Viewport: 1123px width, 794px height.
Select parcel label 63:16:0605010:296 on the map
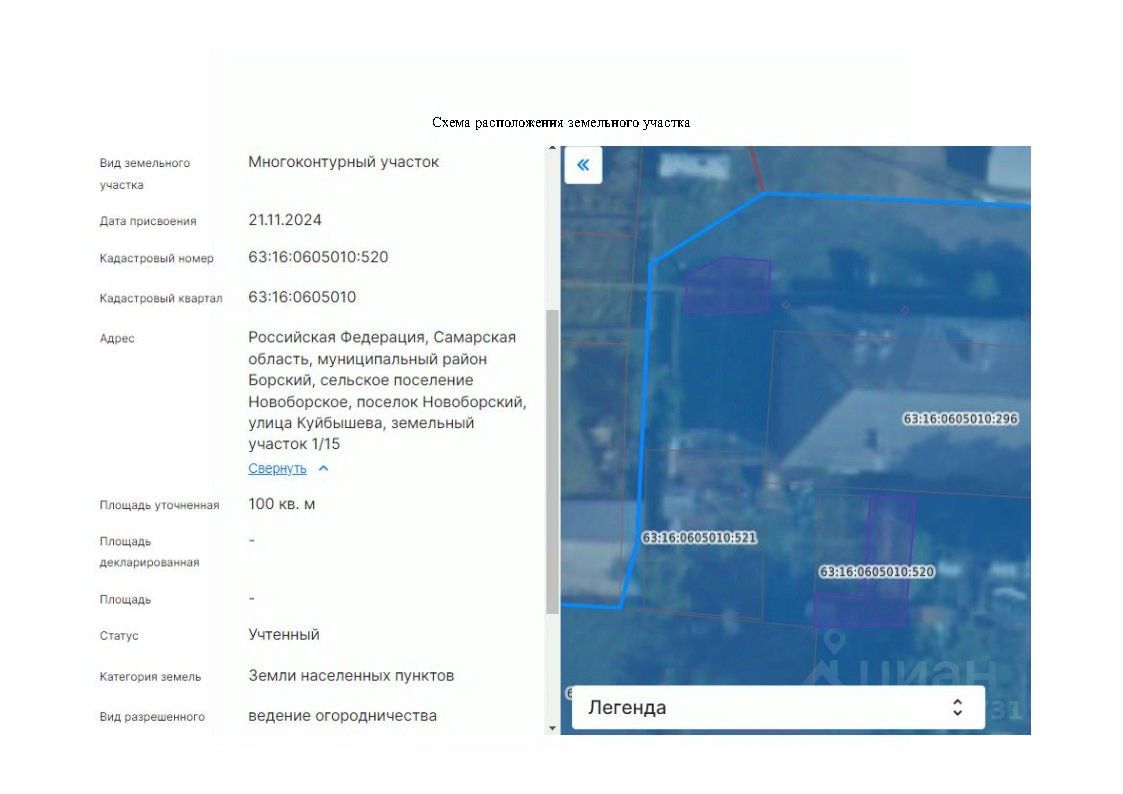pyautogui.click(x=960, y=419)
